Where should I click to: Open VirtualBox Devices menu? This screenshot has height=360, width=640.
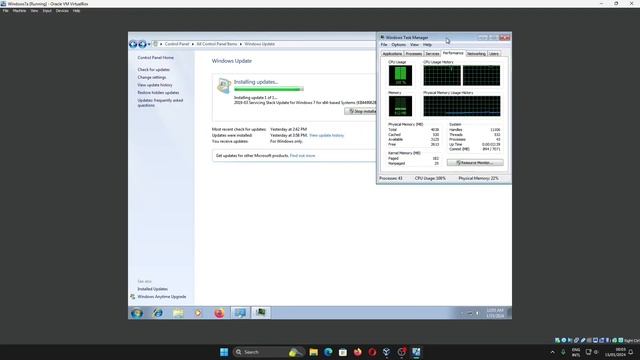coord(62,11)
